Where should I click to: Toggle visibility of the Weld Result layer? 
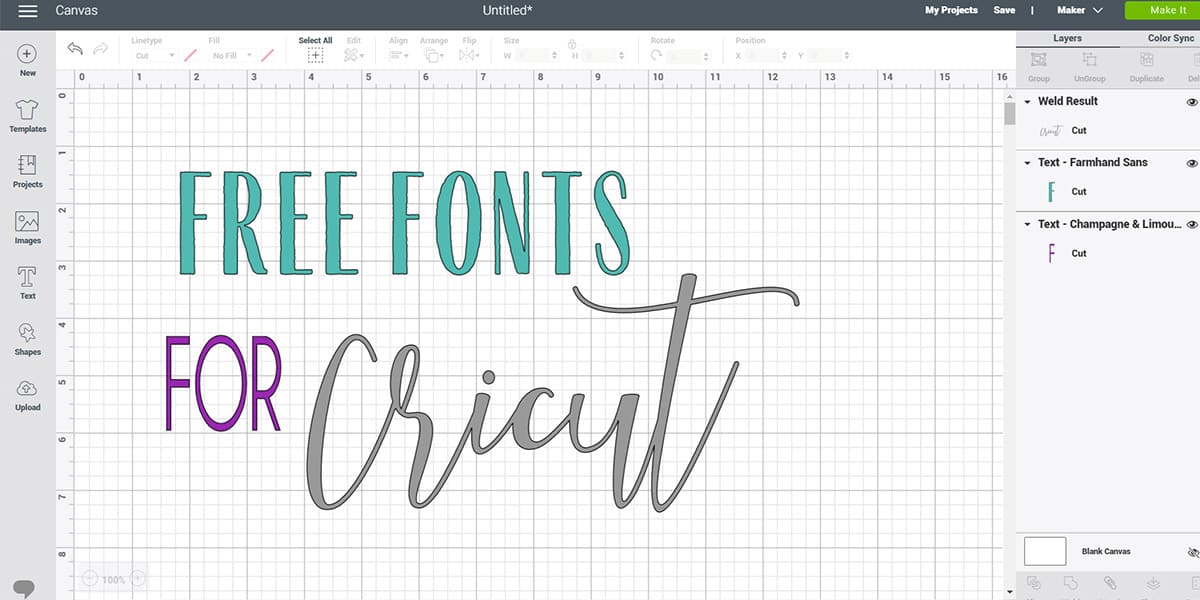point(1192,101)
